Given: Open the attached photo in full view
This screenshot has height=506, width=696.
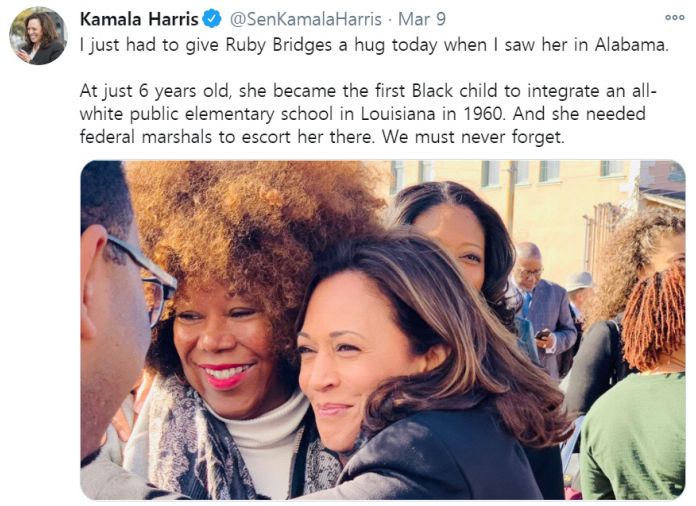Looking at the screenshot, I should coord(383,330).
